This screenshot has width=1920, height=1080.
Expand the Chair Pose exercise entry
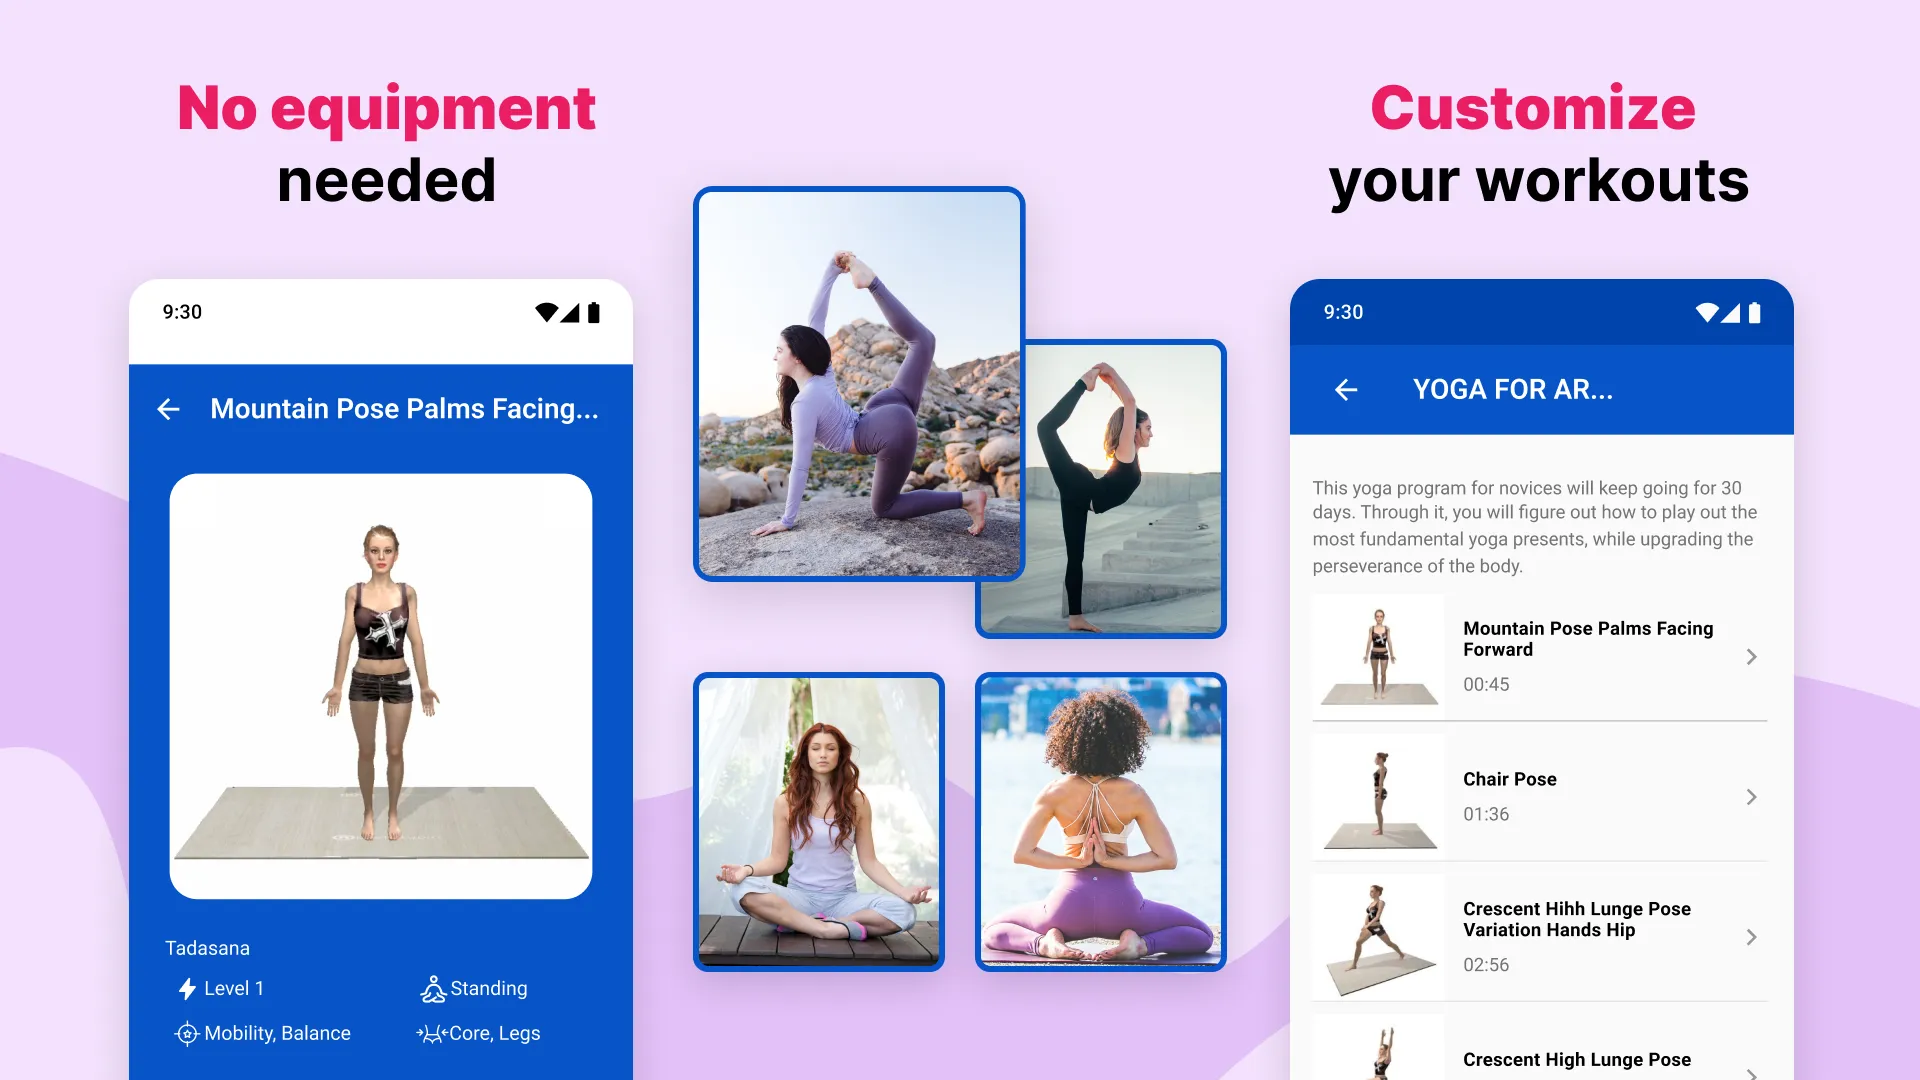click(x=1751, y=795)
